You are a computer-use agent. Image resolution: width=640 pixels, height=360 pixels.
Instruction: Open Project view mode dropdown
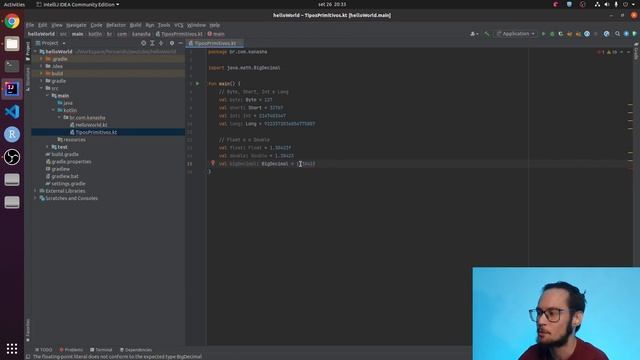click(x=51, y=43)
